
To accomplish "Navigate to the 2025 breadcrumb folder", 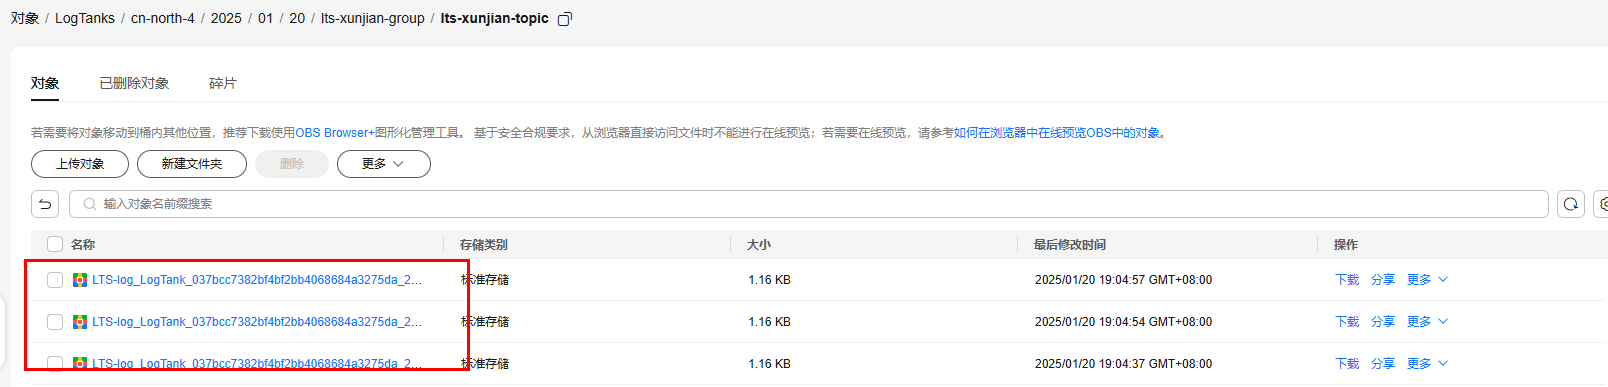I will coord(226,18).
